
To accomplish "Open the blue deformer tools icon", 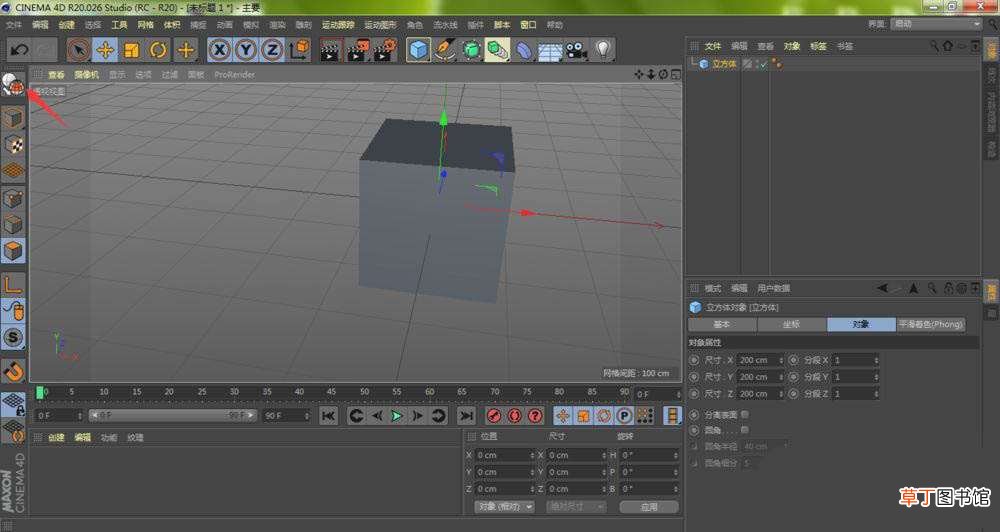I will point(524,50).
